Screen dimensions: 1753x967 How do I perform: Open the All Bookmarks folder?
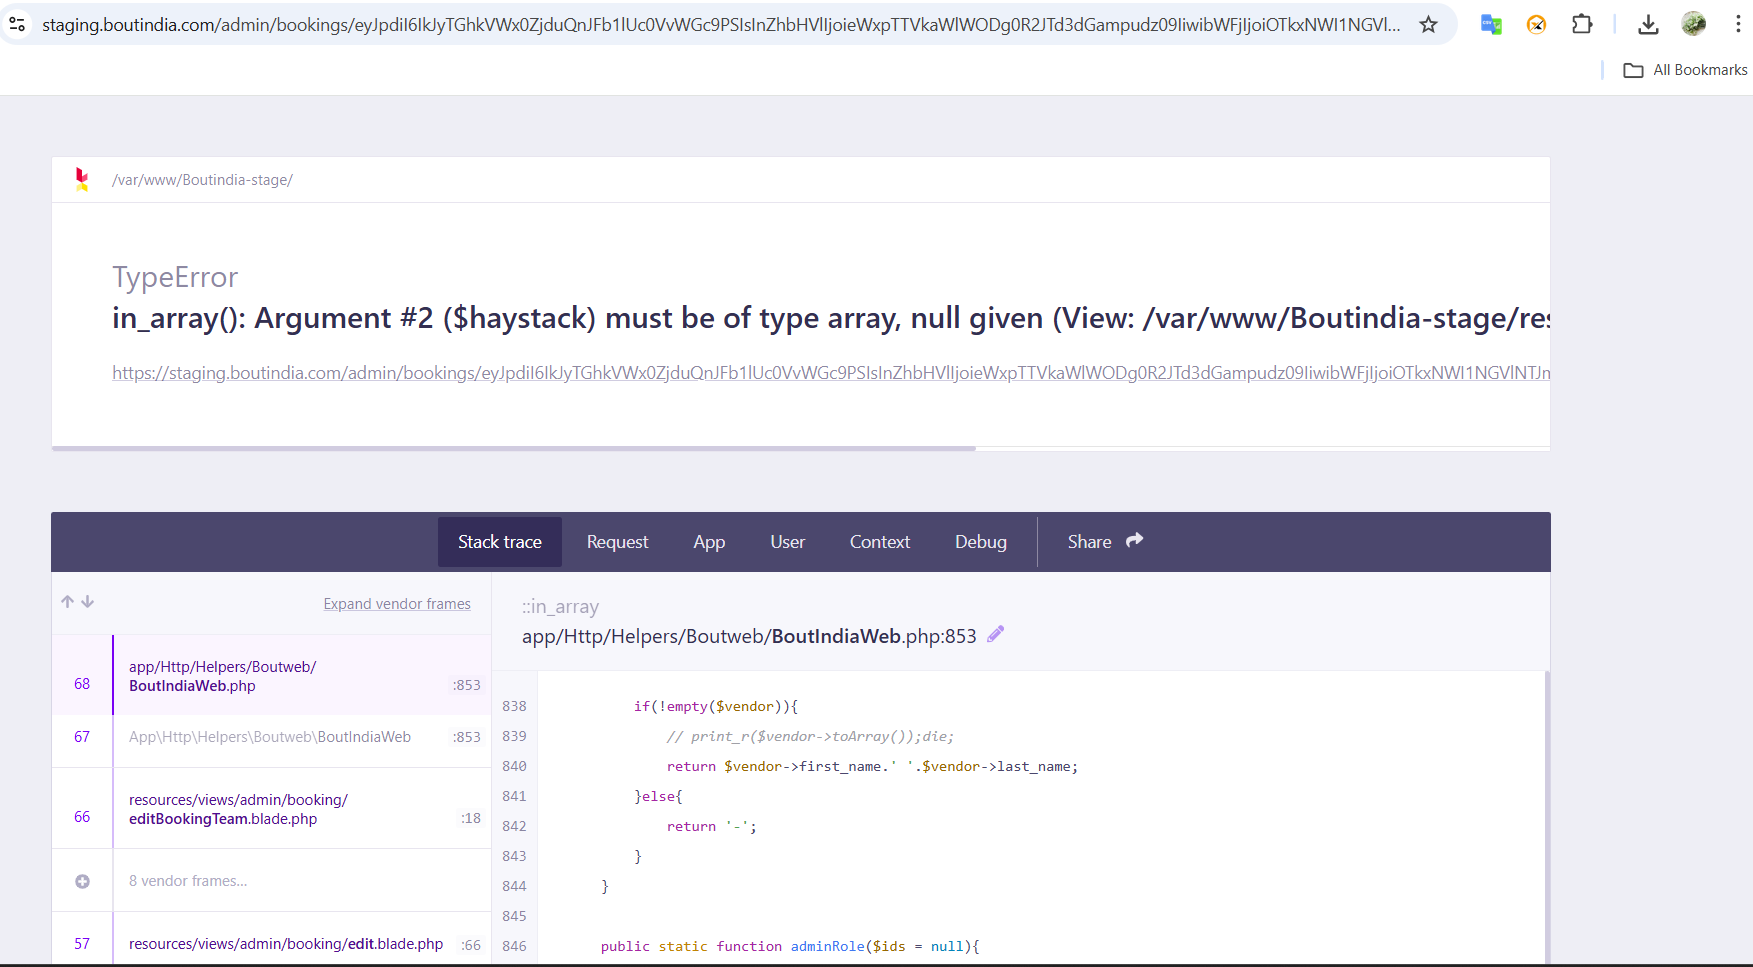point(1686,70)
